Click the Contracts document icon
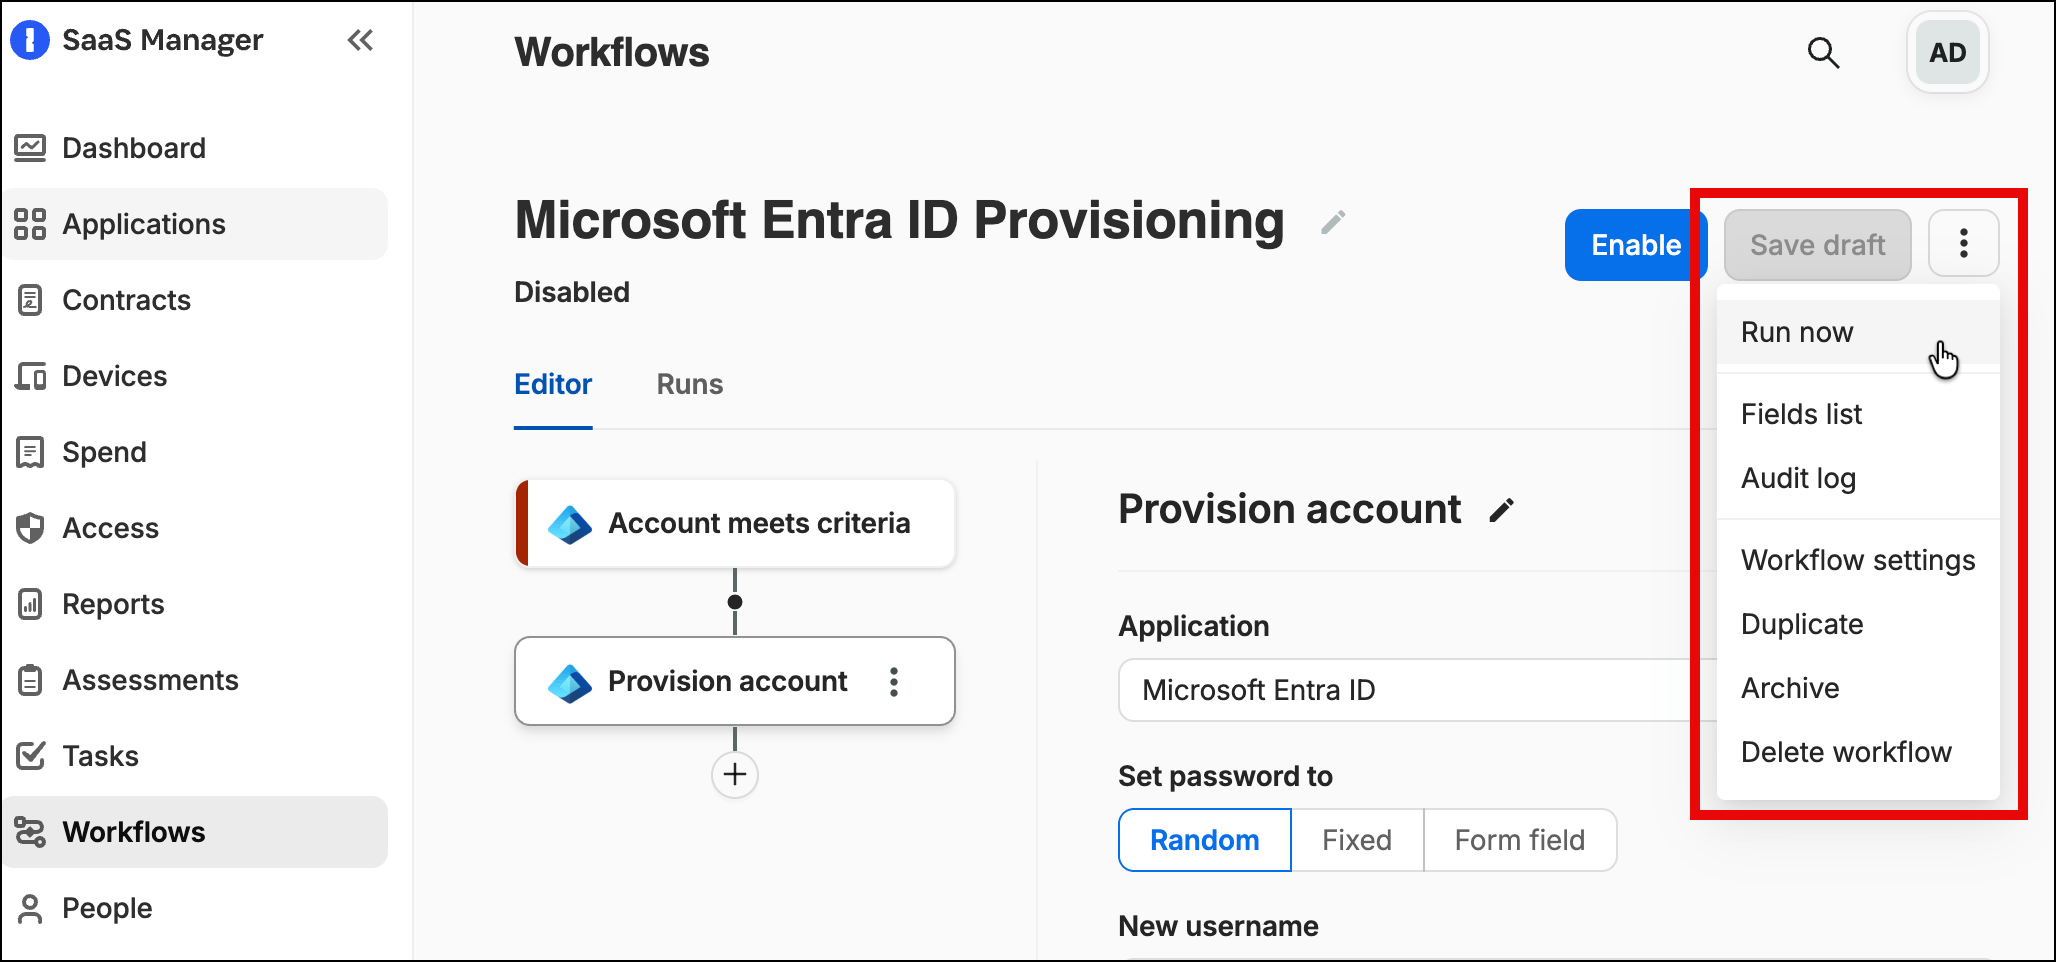 point(30,300)
